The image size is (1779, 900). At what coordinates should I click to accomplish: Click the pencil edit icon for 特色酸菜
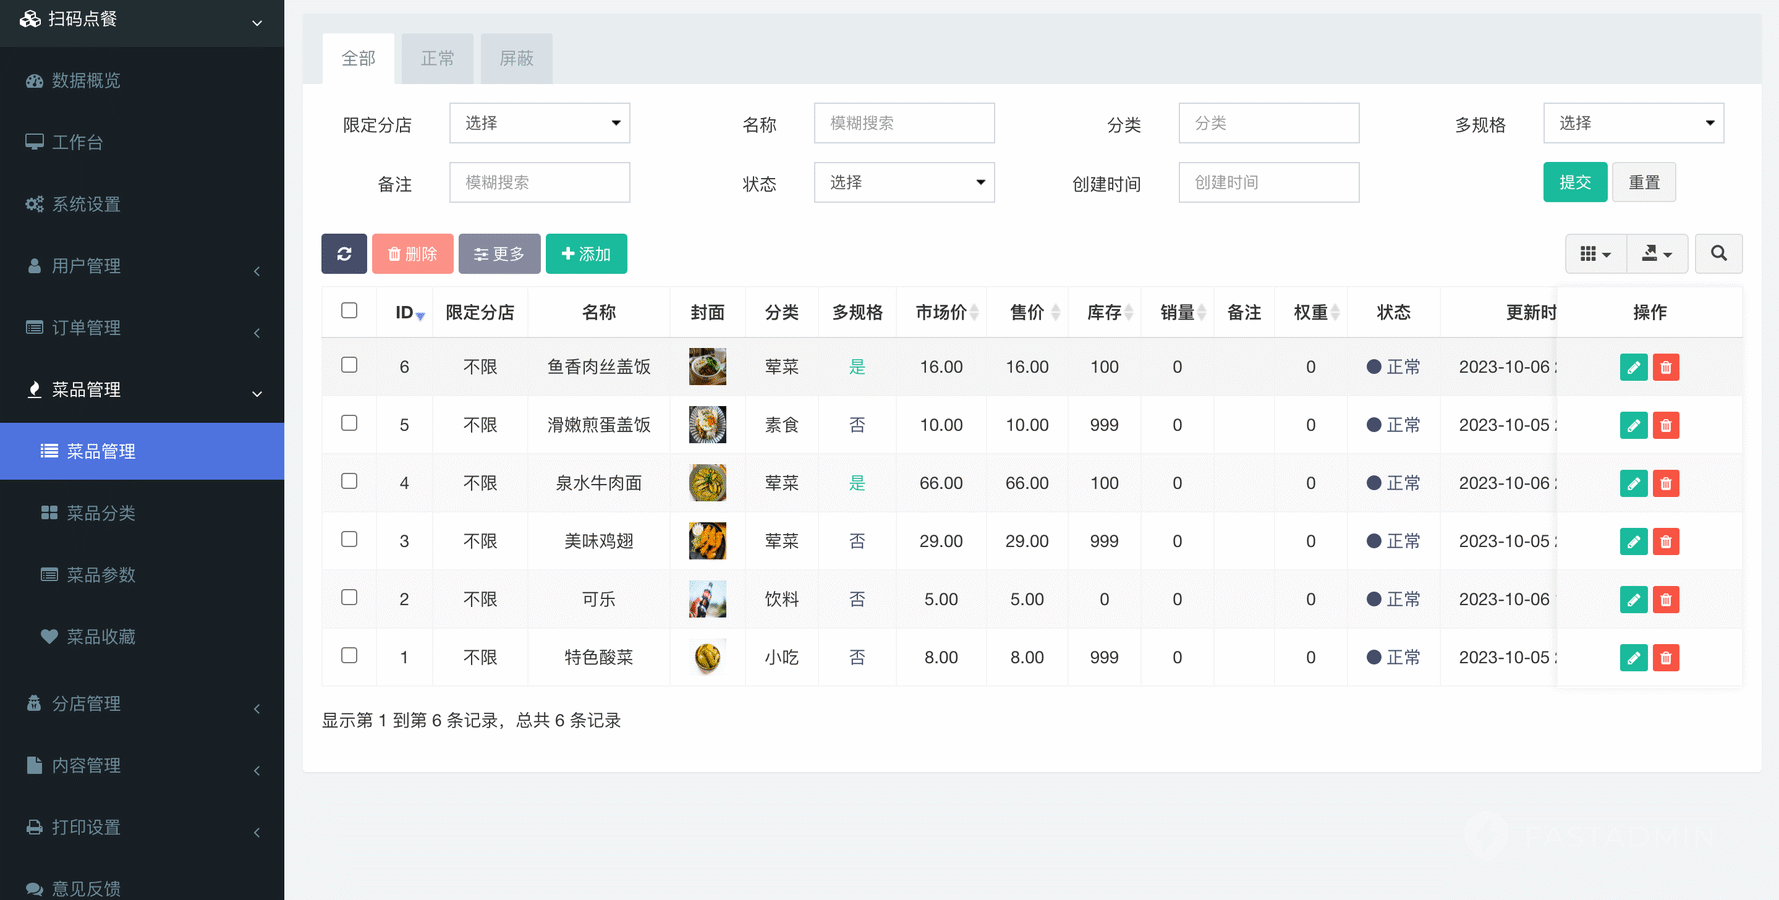pyautogui.click(x=1633, y=658)
